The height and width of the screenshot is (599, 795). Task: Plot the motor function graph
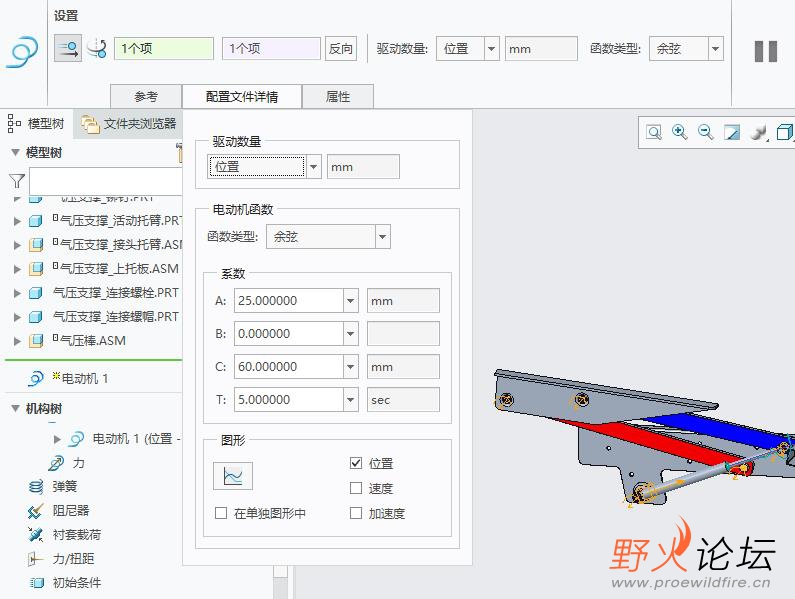click(x=233, y=476)
